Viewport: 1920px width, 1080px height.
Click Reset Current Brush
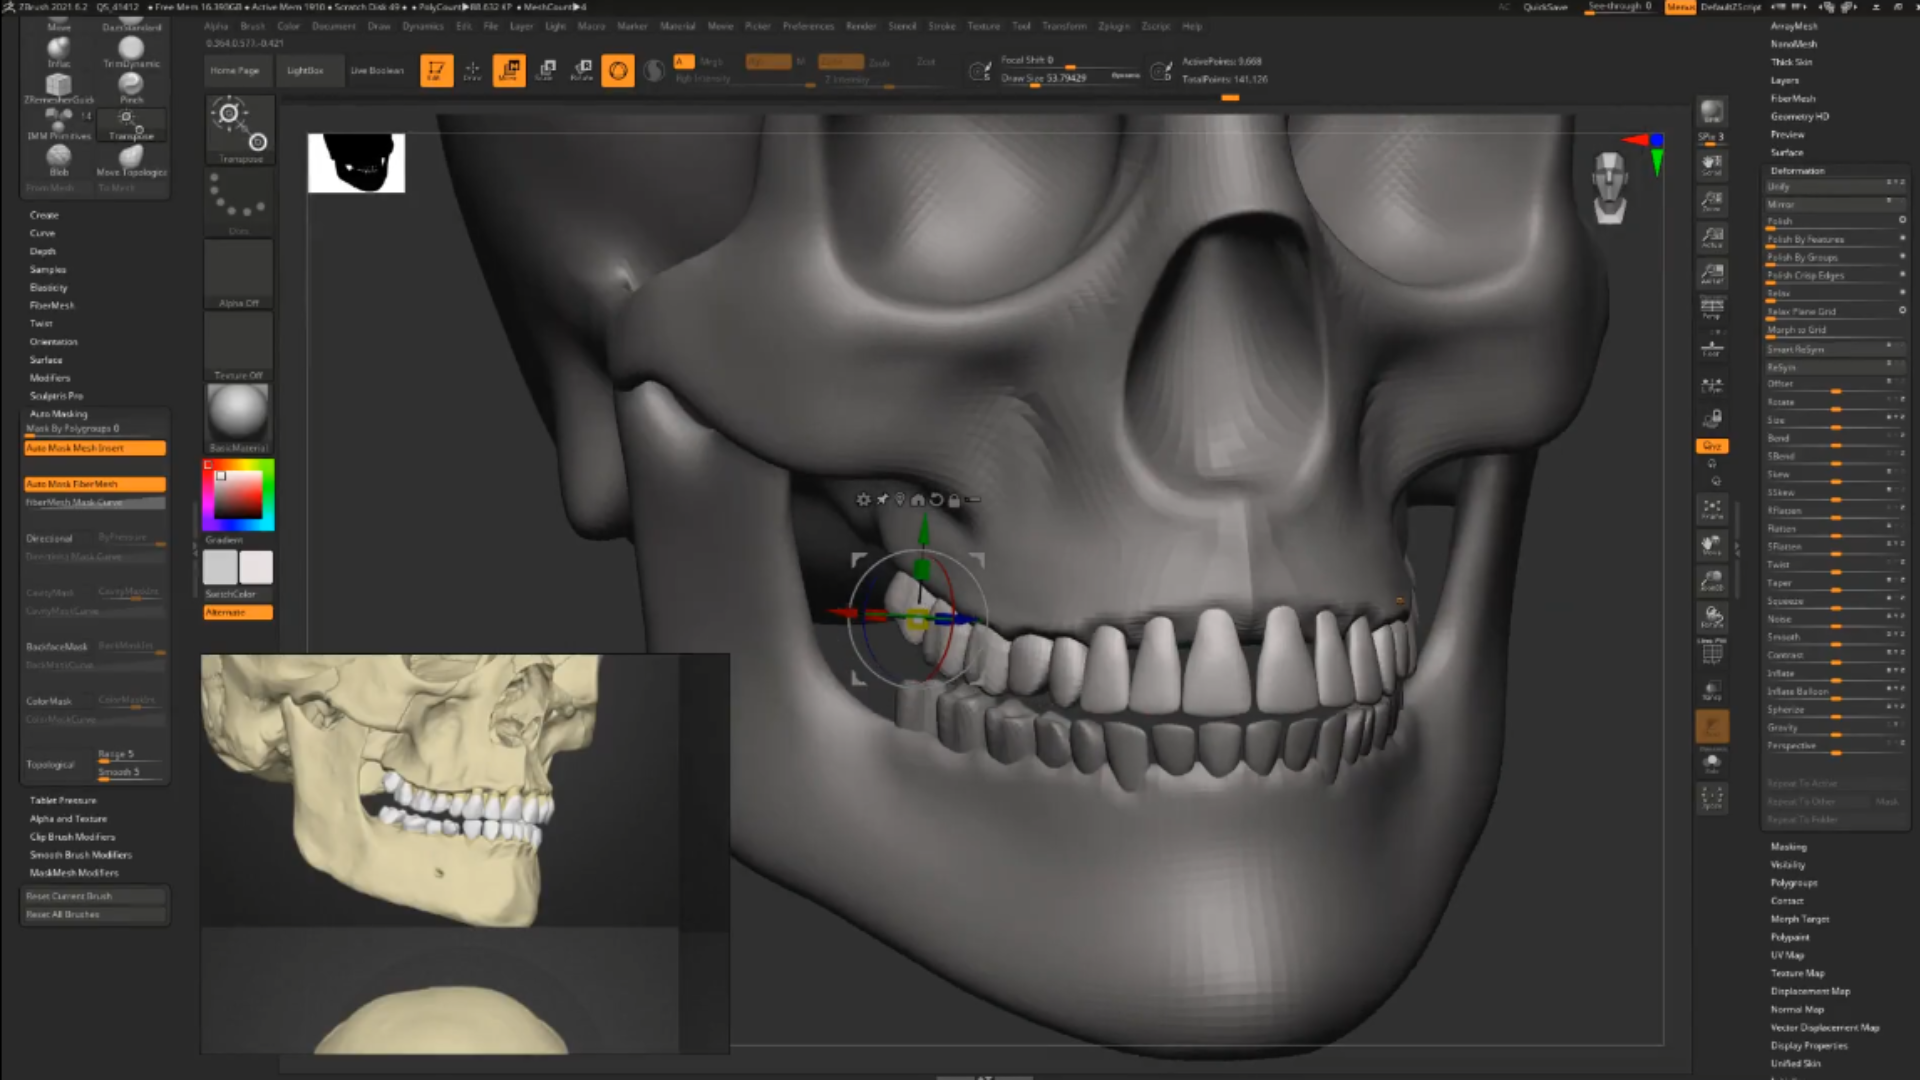click(x=95, y=896)
